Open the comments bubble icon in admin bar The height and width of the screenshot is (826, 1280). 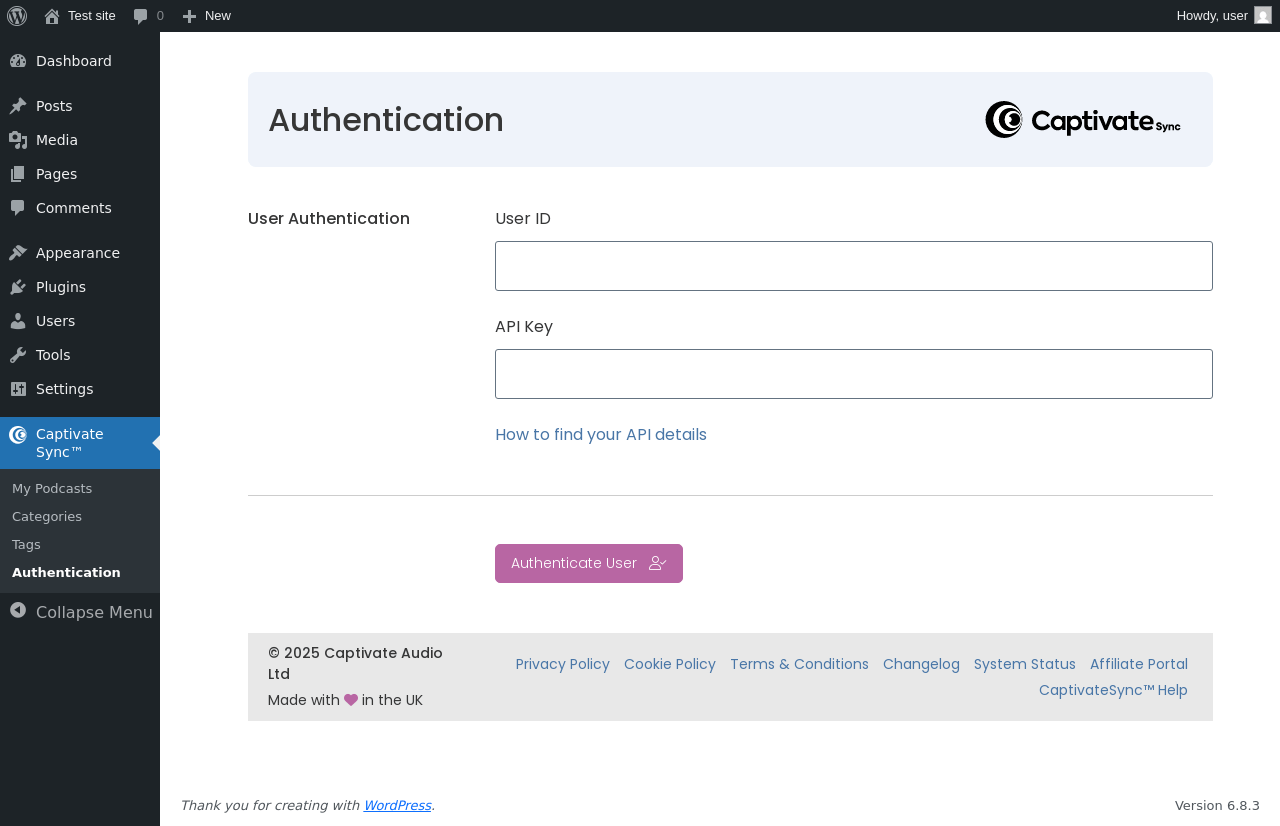click(141, 16)
